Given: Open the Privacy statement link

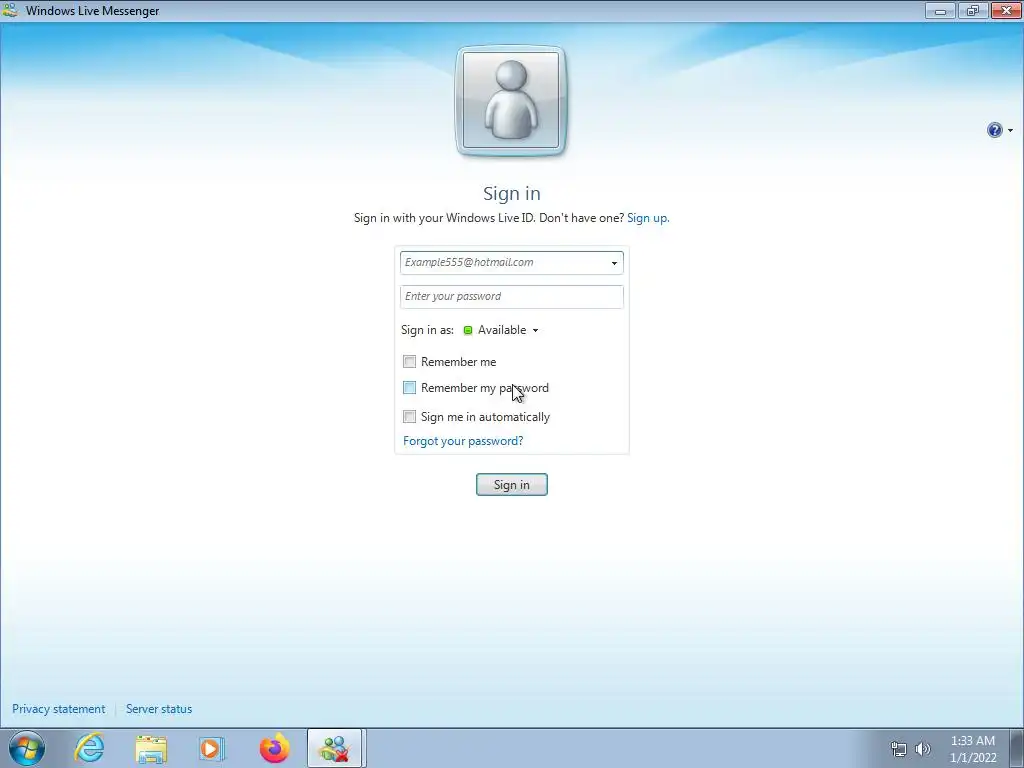Looking at the screenshot, I should (58, 709).
